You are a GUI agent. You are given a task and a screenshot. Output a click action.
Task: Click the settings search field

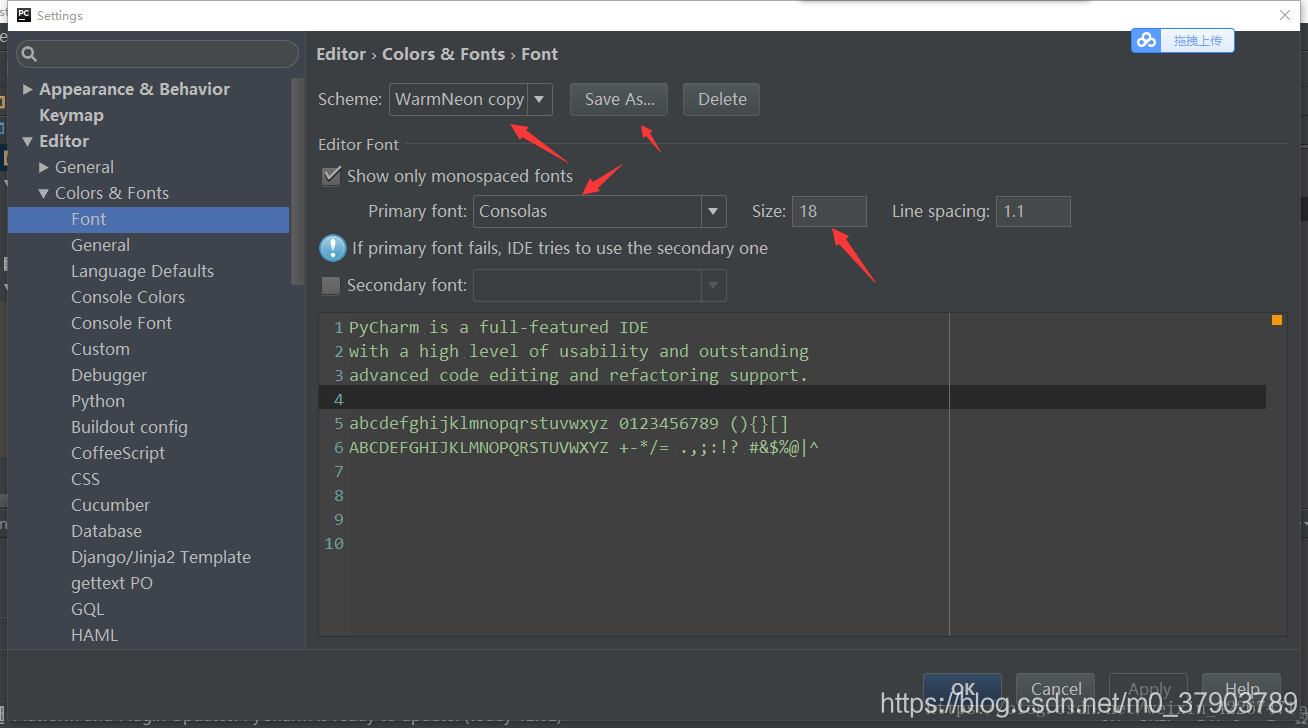158,54
